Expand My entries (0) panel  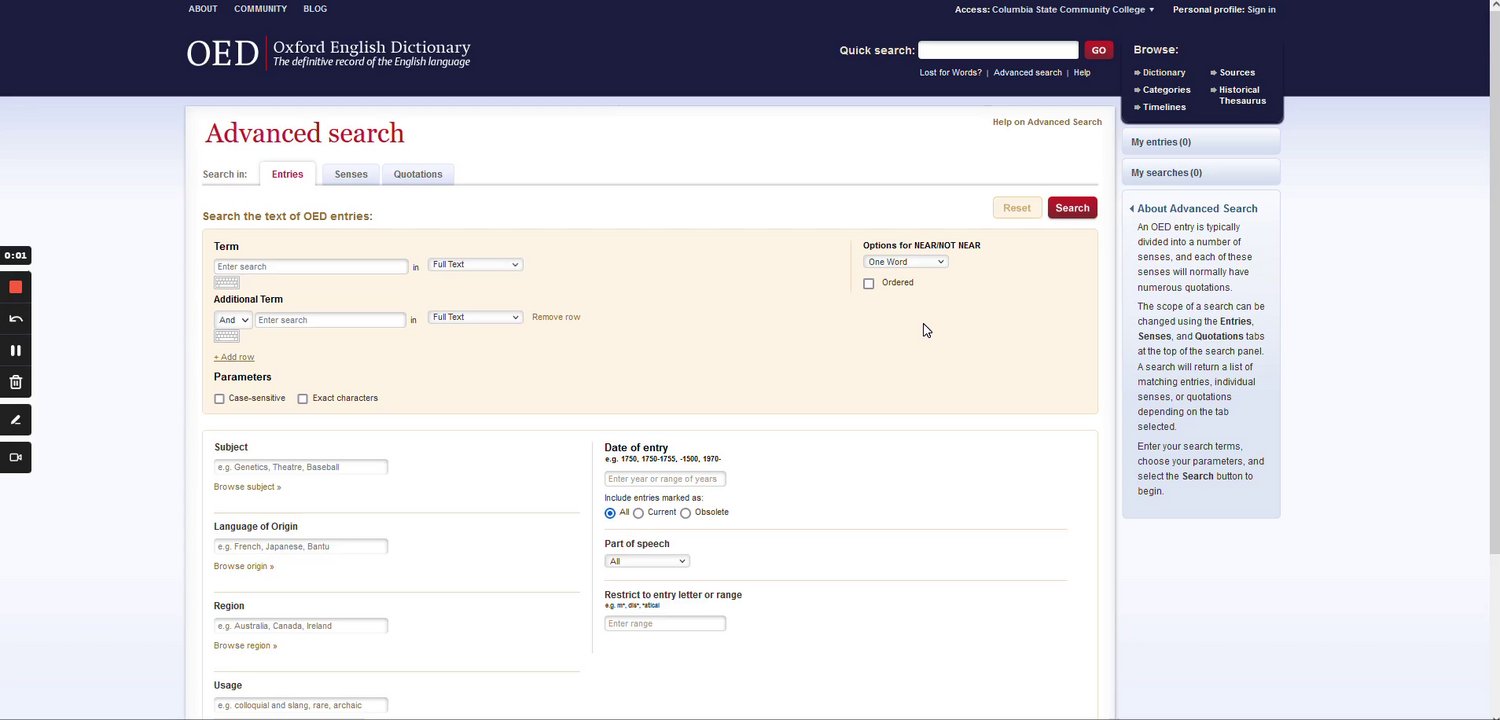[x=1201, y=142]
